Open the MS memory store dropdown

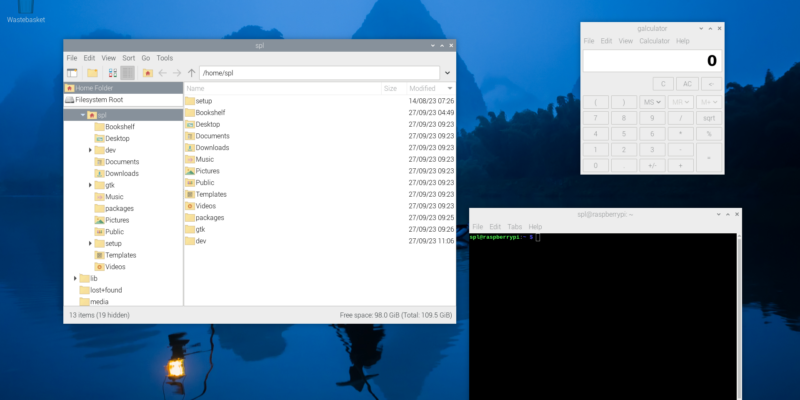click(652, 102)
